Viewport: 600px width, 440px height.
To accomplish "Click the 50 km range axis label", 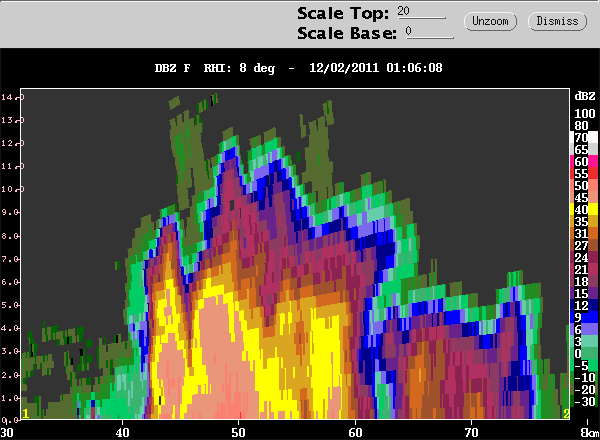I will tap(239, 432).
